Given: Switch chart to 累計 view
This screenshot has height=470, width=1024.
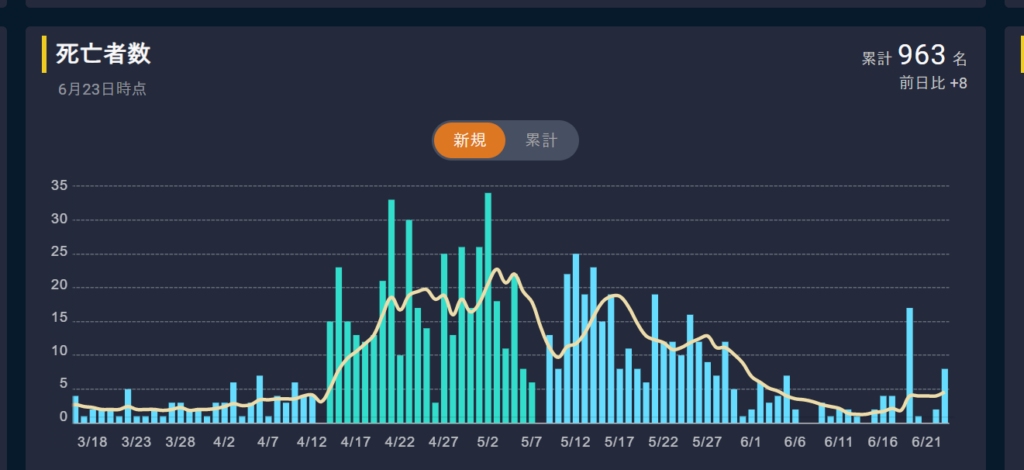Looking at the screenshot, I should (541, 140).
